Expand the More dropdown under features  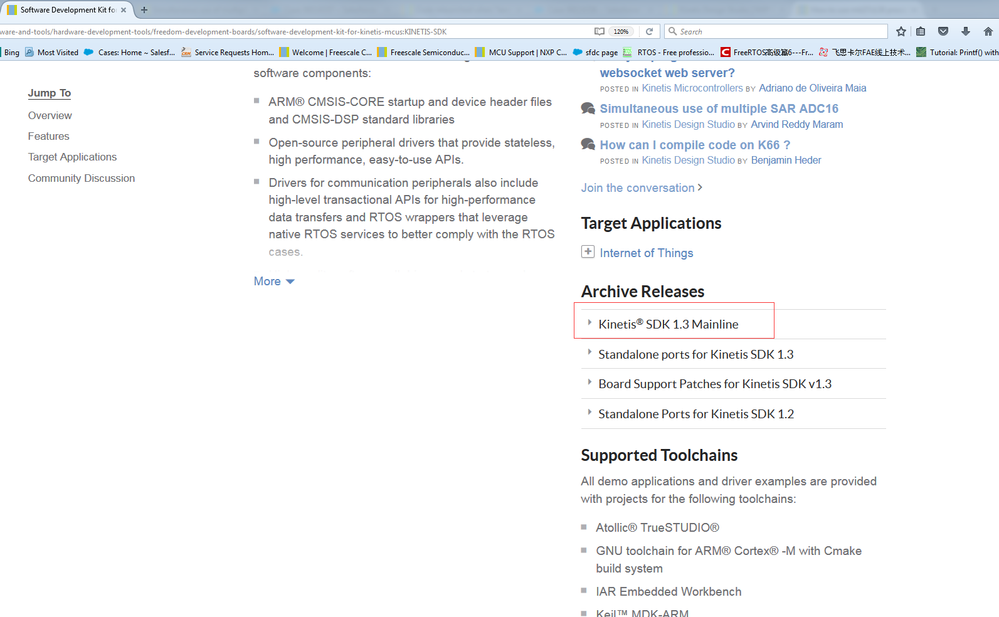click(x=274, y=281)
